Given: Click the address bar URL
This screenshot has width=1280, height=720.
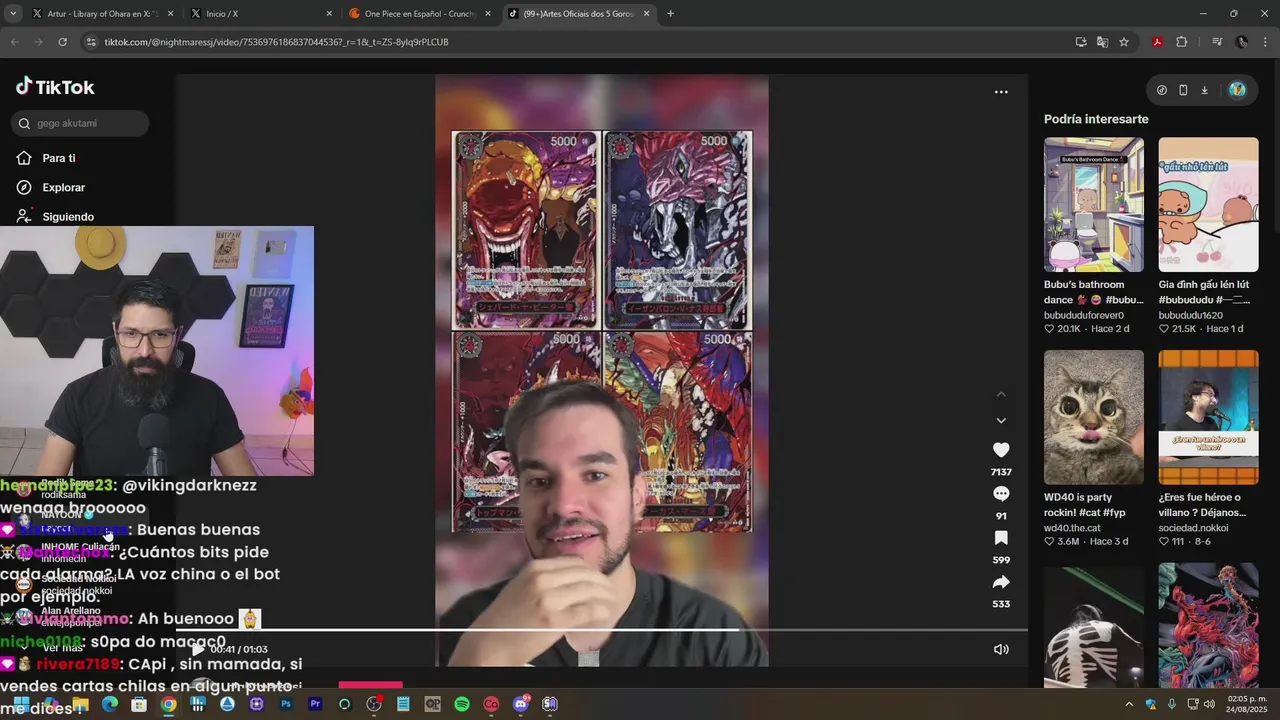Looking at the screenshot, I should click(276, 42).
